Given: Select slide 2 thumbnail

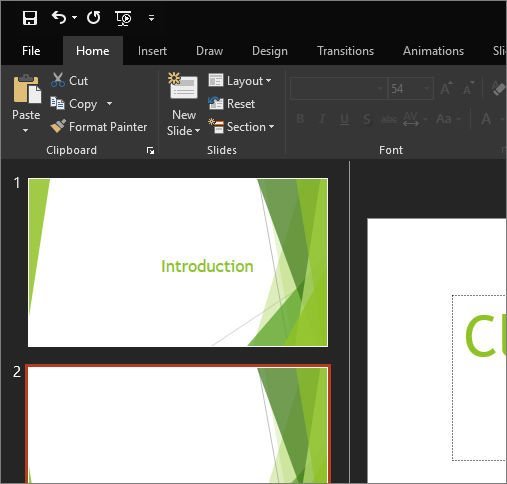Looking at the screenshot, I should pyautogui.click(x=178, y=424).
